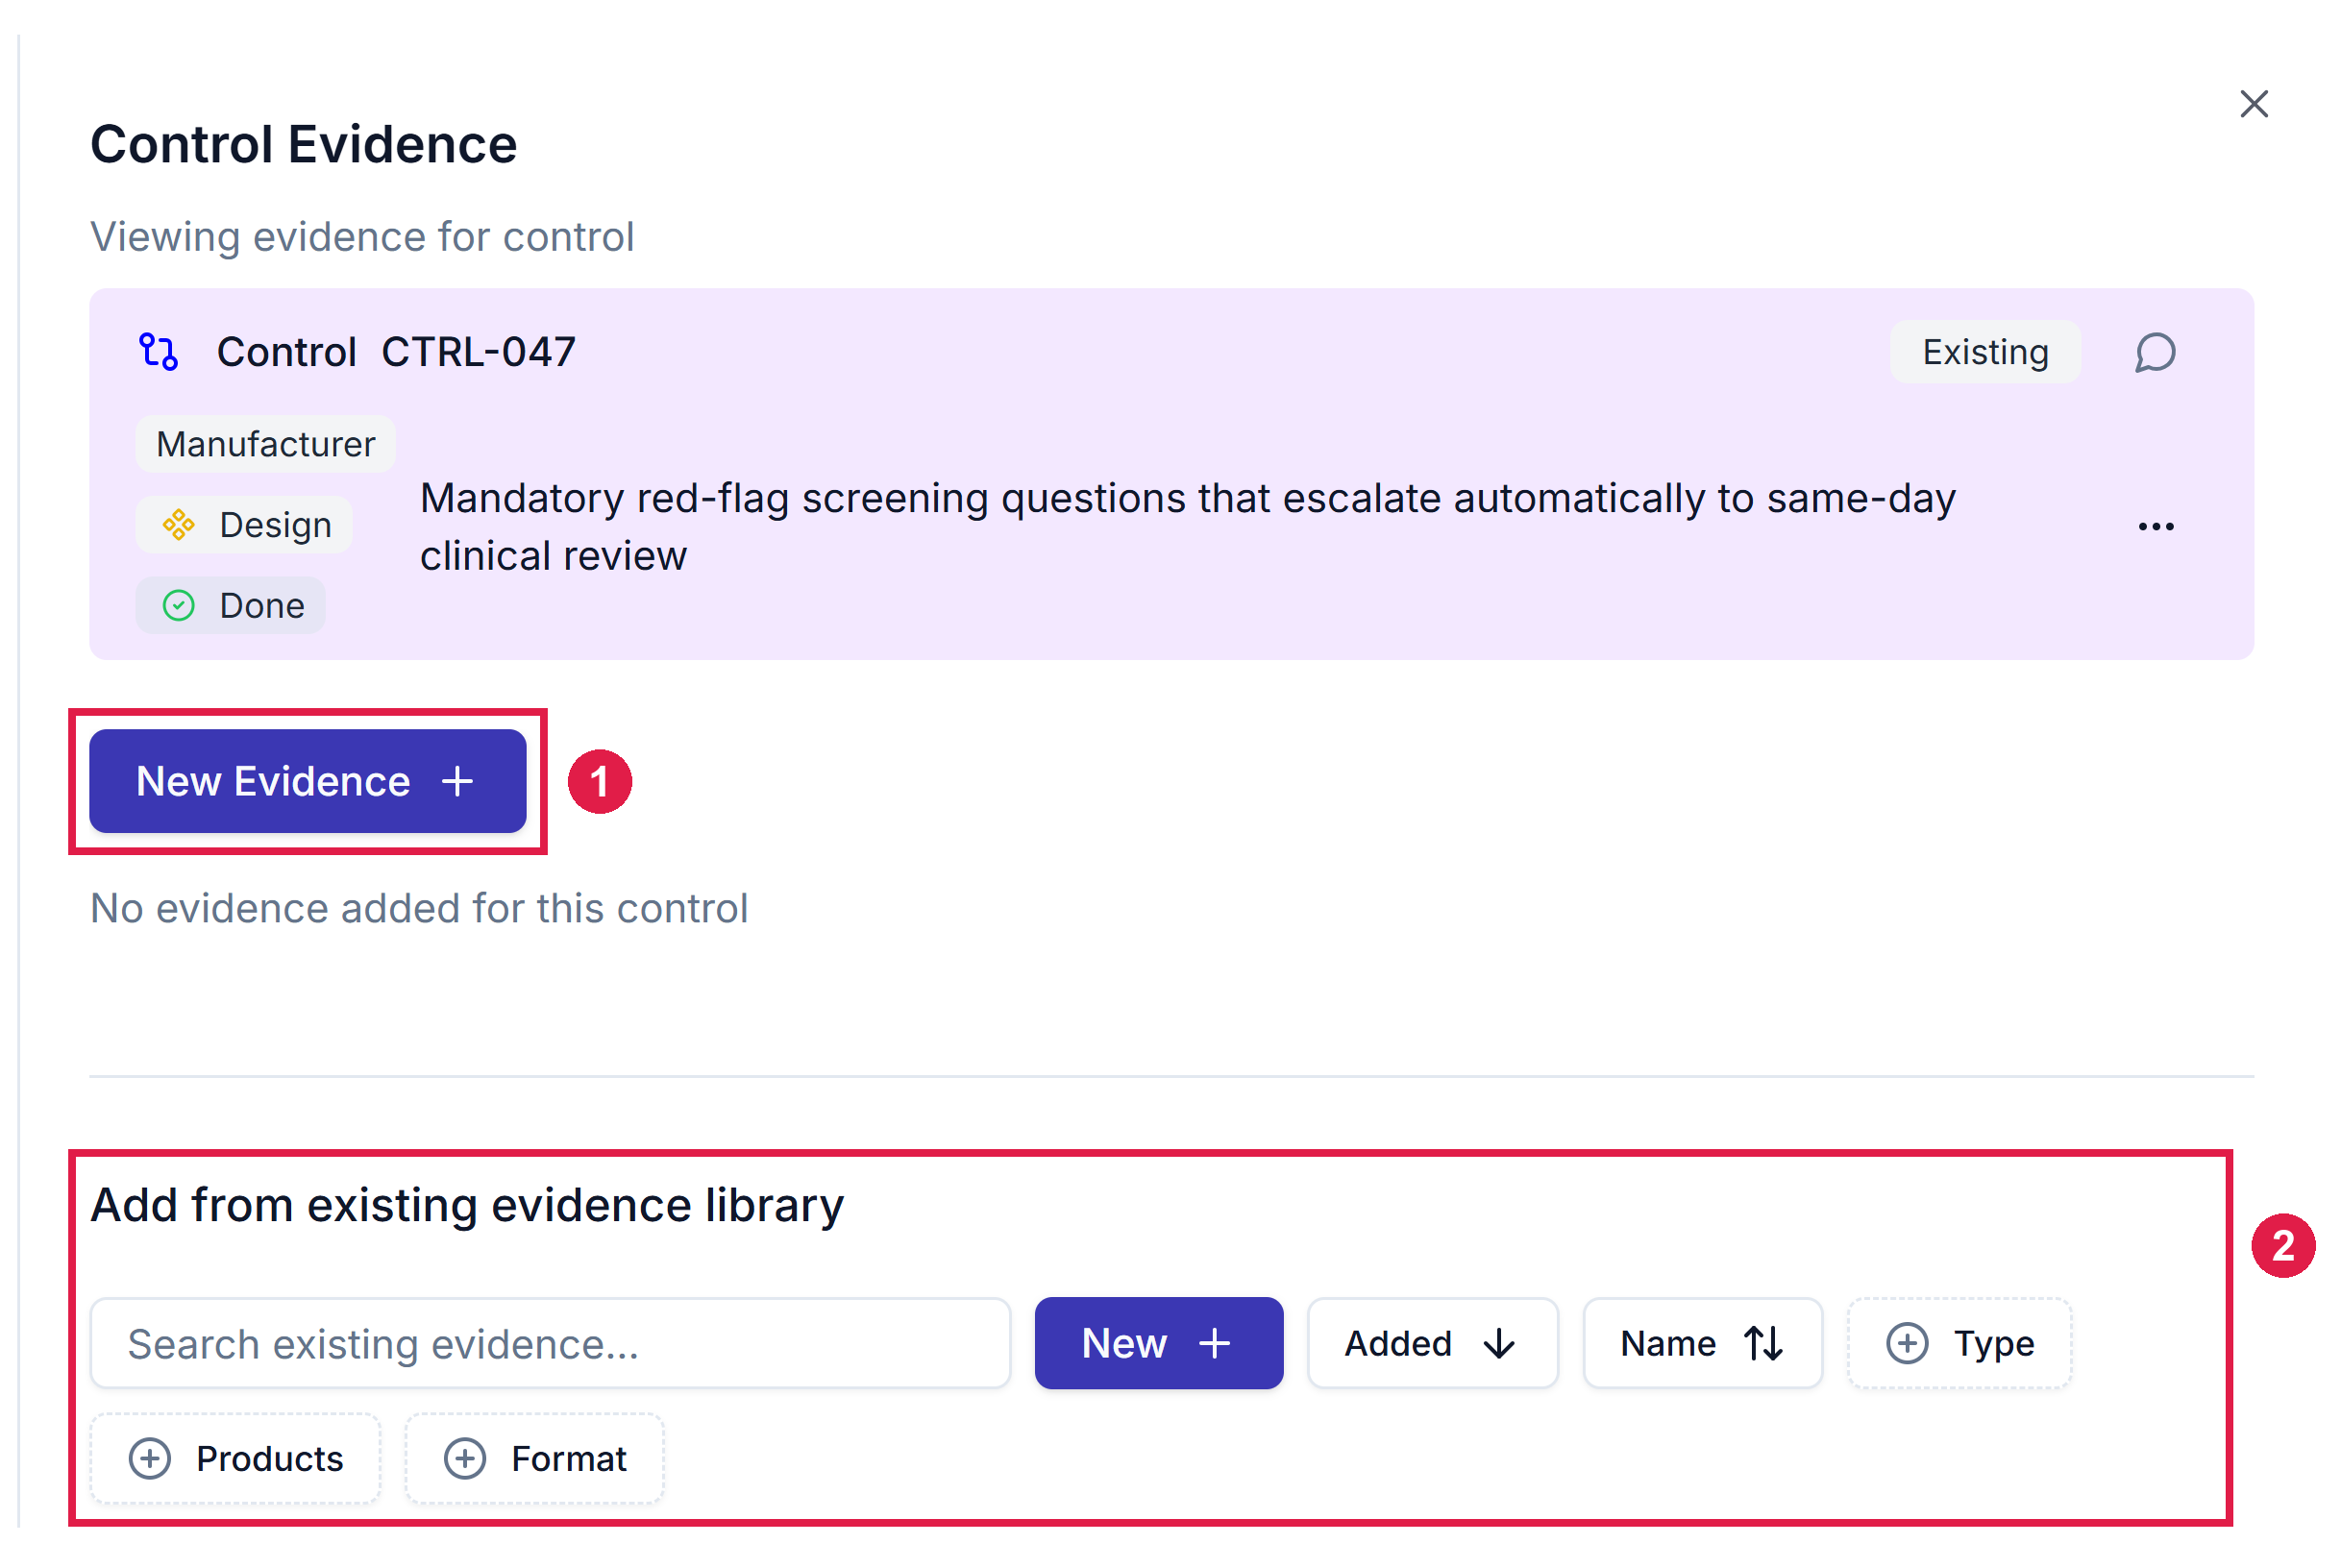
Task: Click the Existing badge
Action: click(1984, 352)
